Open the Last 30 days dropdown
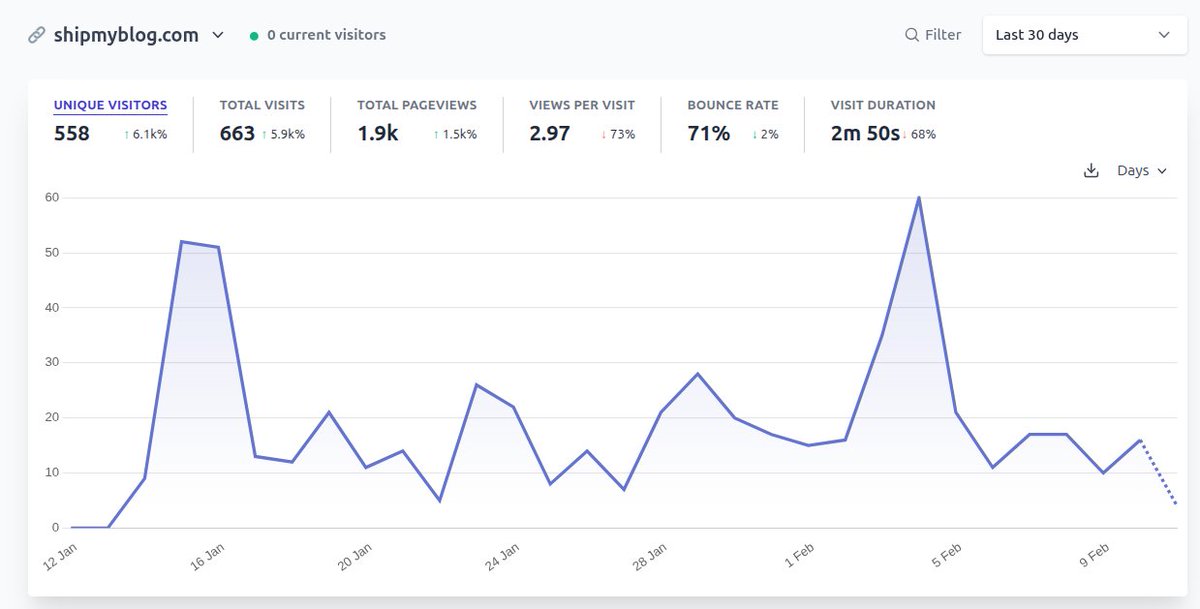1200x609 pixels. [1084, 34]
